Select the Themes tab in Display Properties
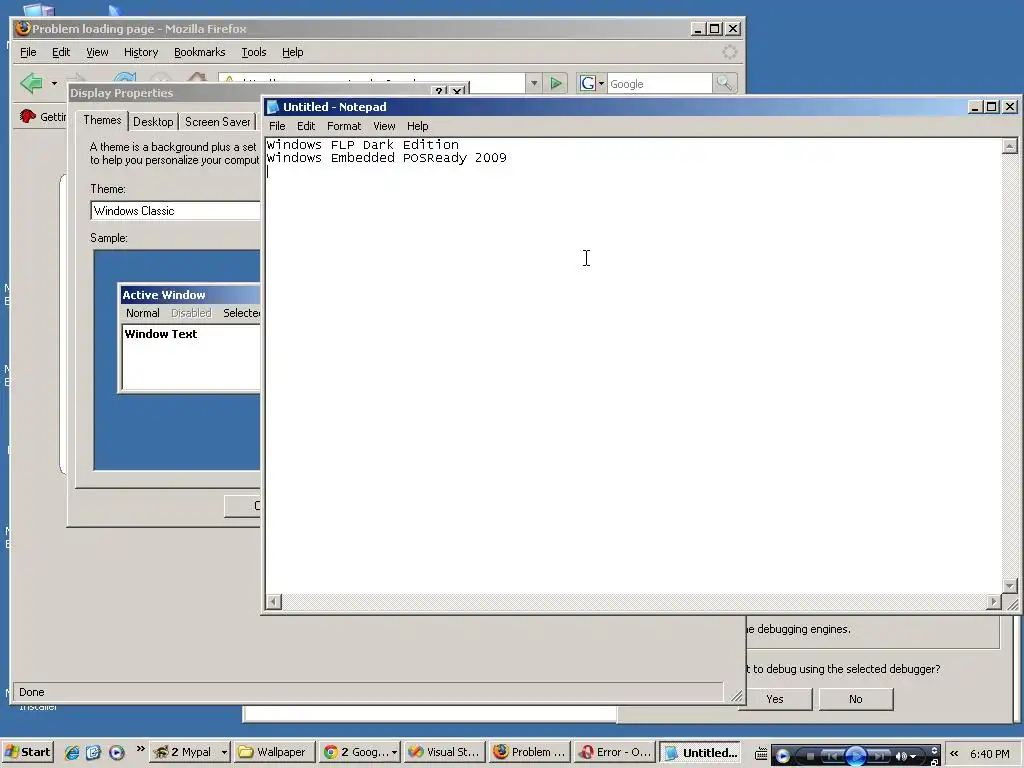Screen dimensions: 1024x768 (102, 120)
